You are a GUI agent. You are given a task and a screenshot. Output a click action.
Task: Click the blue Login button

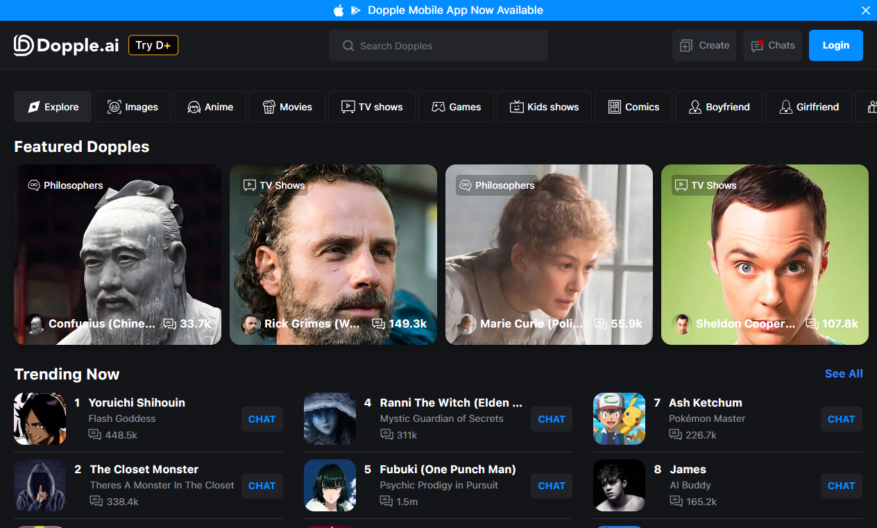(x=836, y=45)
